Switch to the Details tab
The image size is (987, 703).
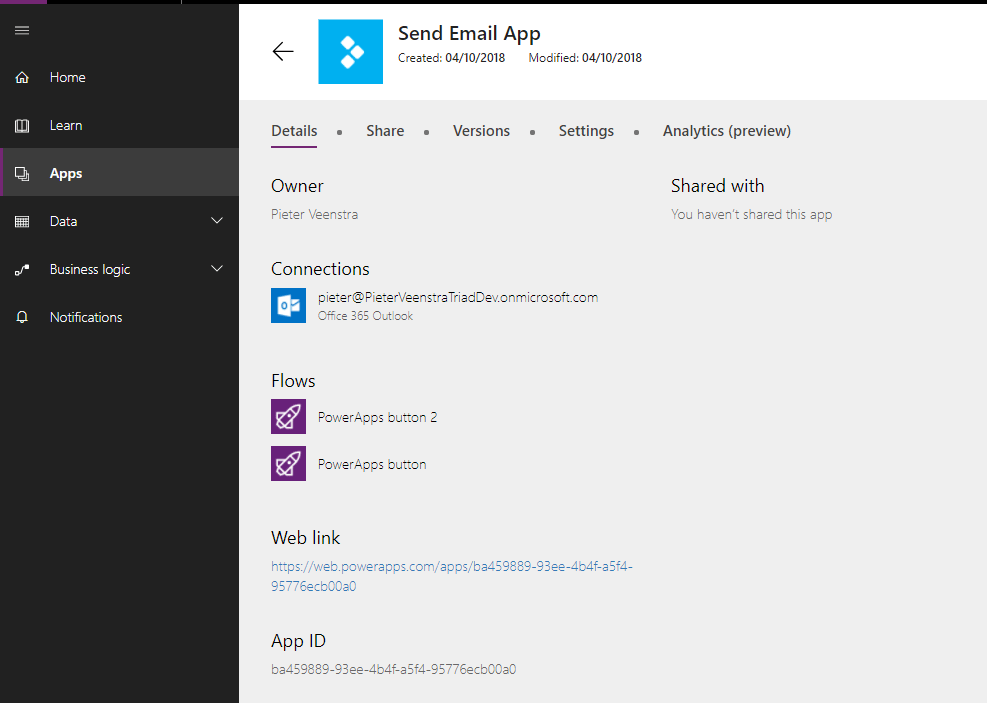pos(294,131)
